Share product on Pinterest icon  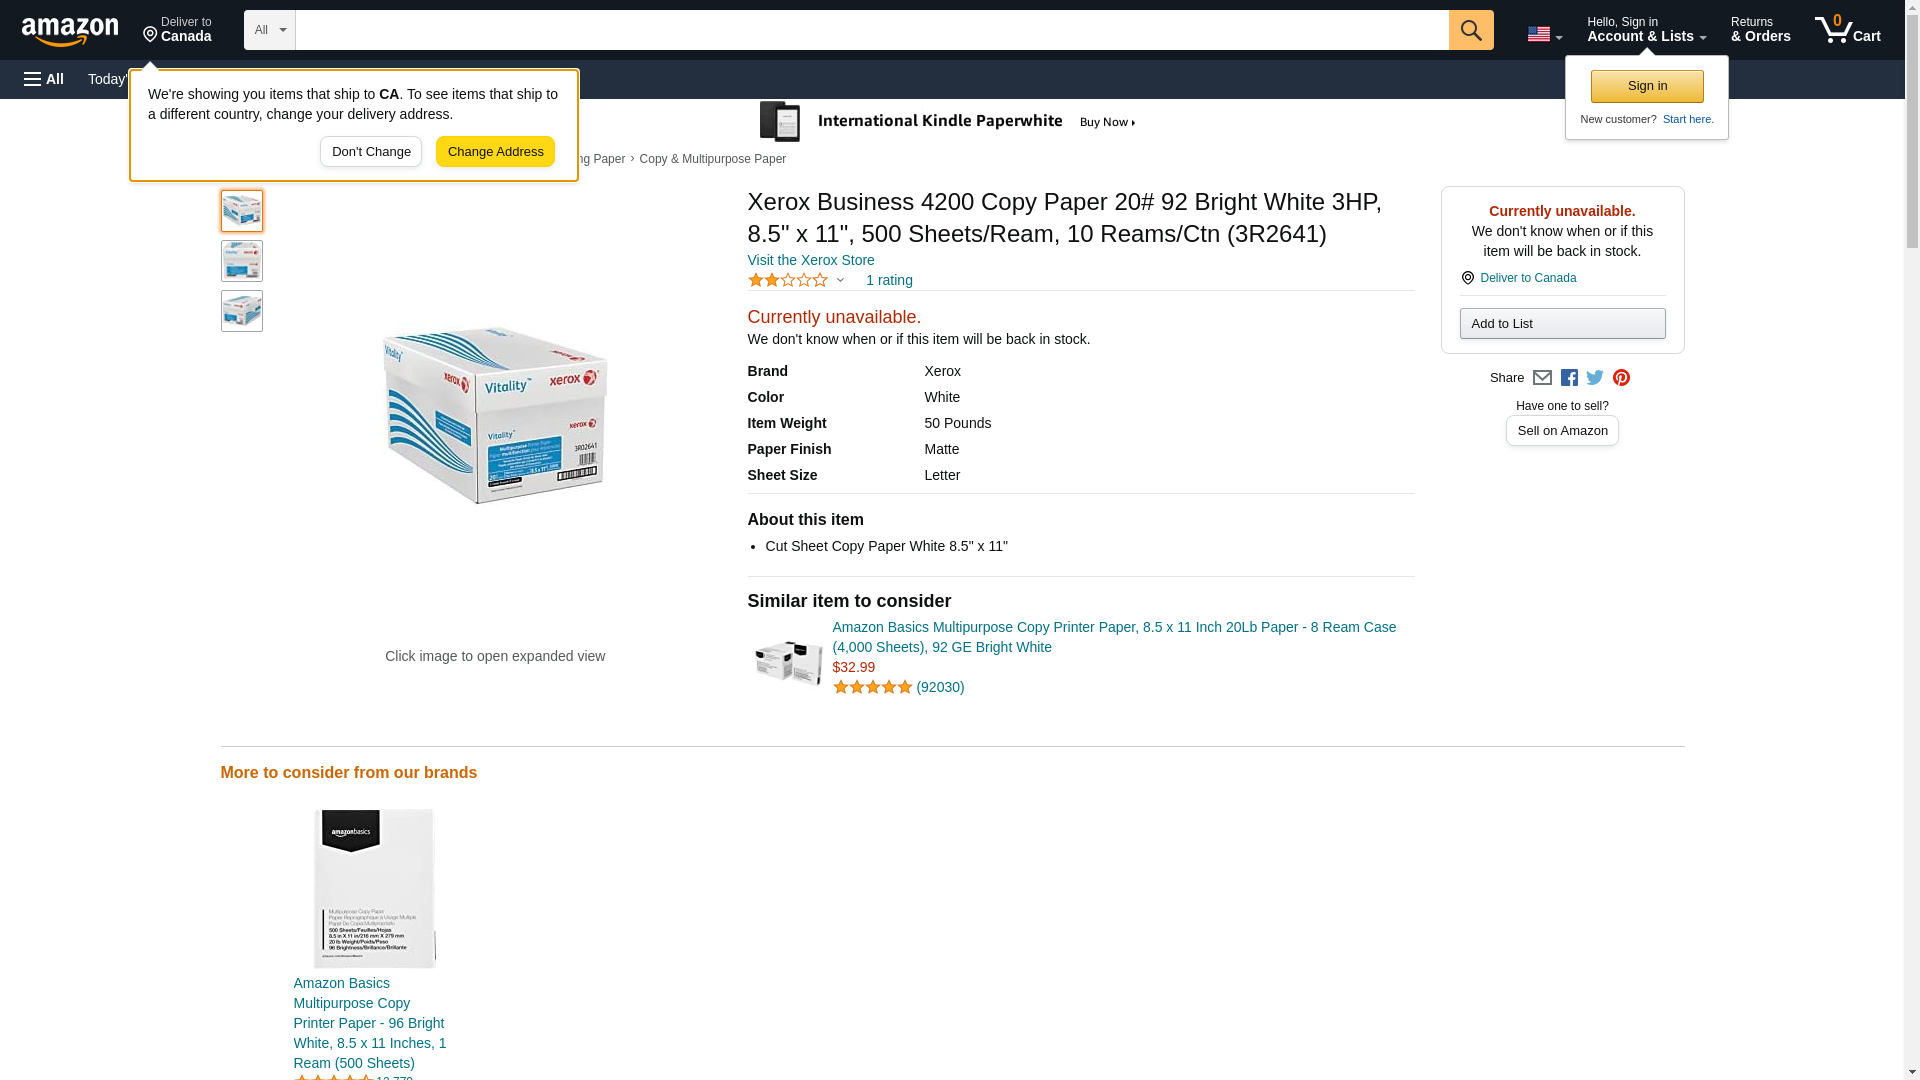tap(1621, 378)
